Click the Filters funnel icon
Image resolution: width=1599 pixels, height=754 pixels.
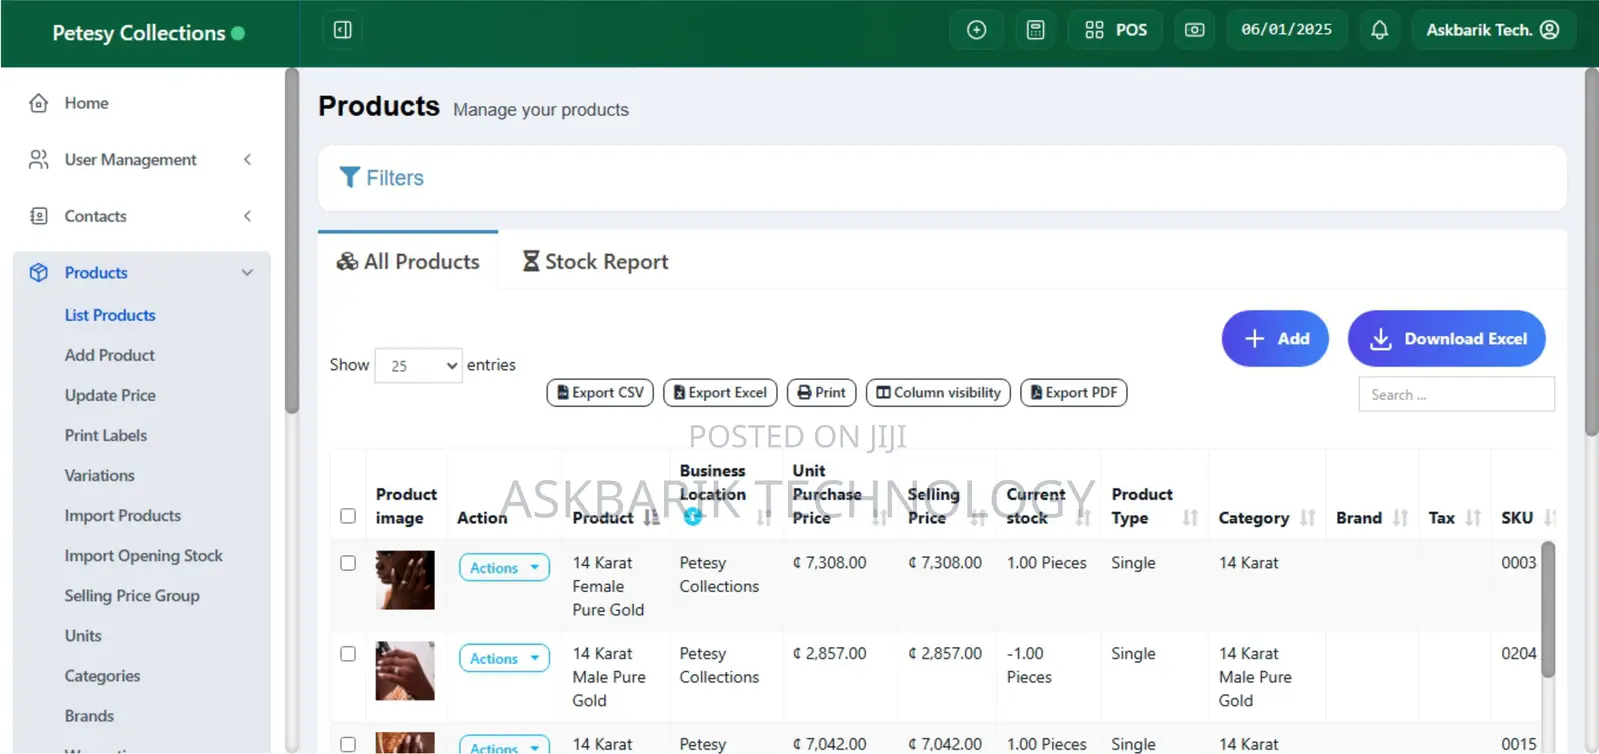(349, 178)
